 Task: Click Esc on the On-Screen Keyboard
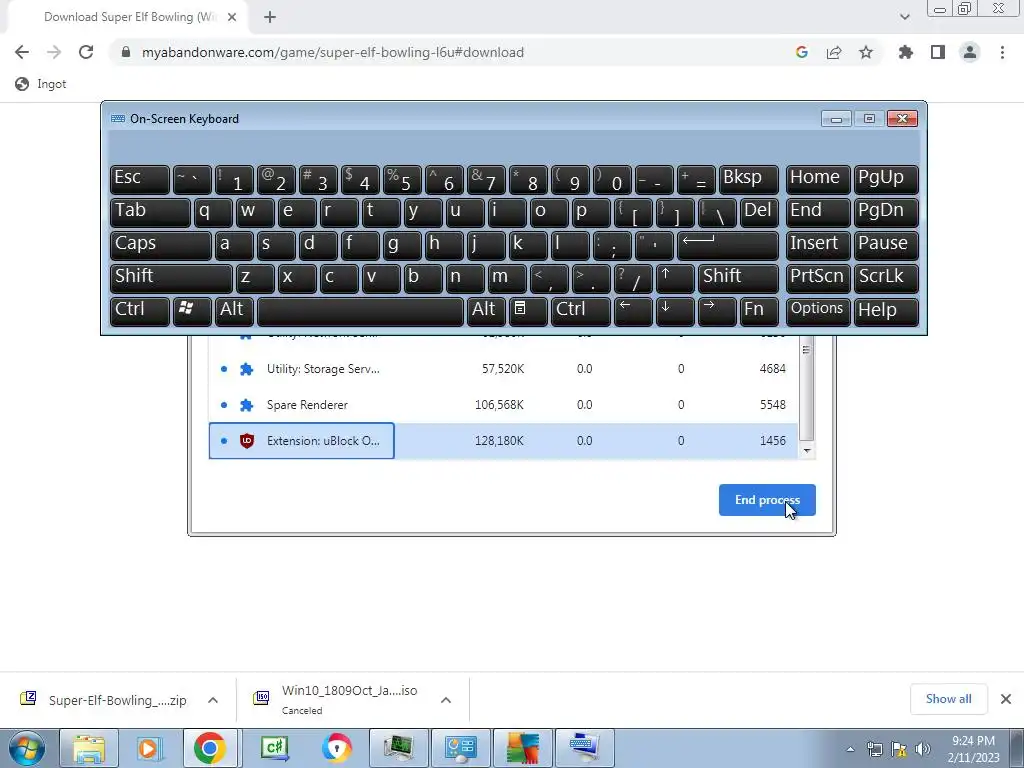pos(140,179)
